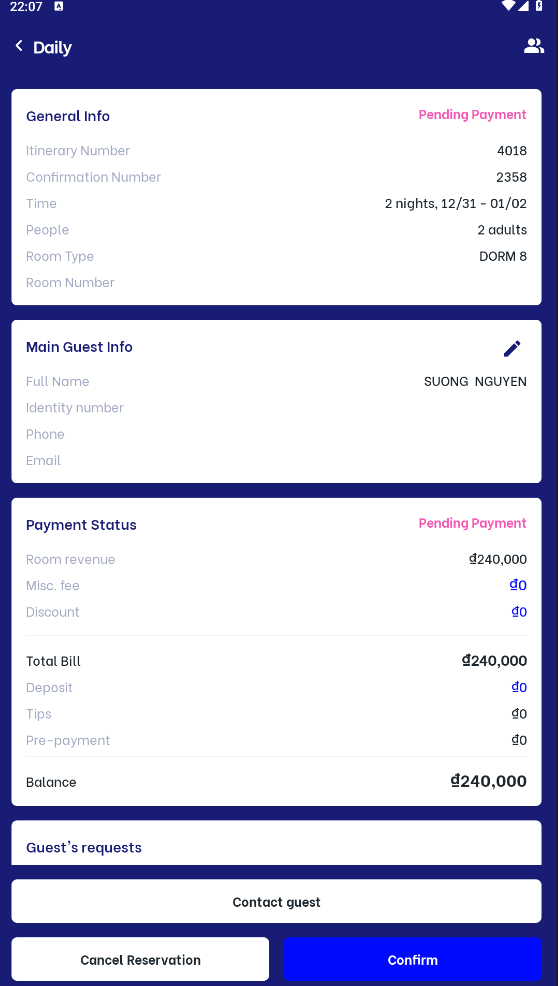Tap the back arrow next to Daily
Viewport: 558px width, 986px height.
[x=19, y=46]
